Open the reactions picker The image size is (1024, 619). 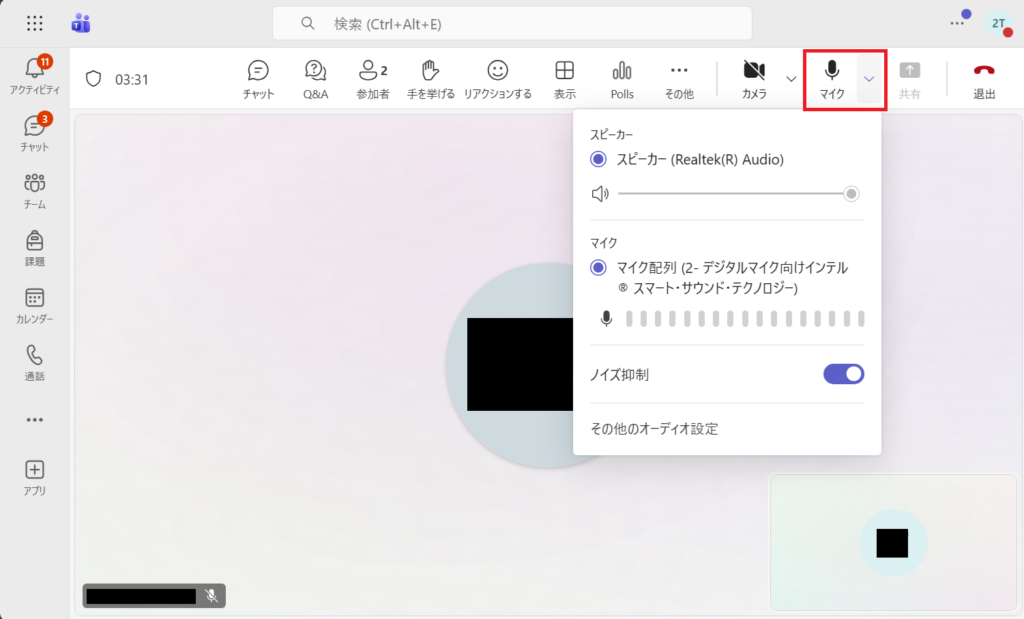pyautogui.click(x=497, y=79)
